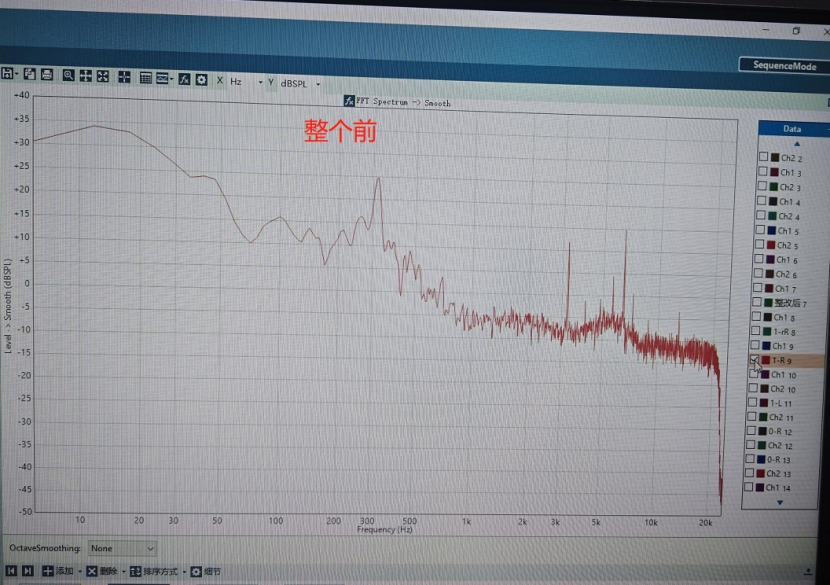Select the 0-R 12 data row label
This screenshot has width=830, height=585.
pyautogui.click(x=780, y=431)
